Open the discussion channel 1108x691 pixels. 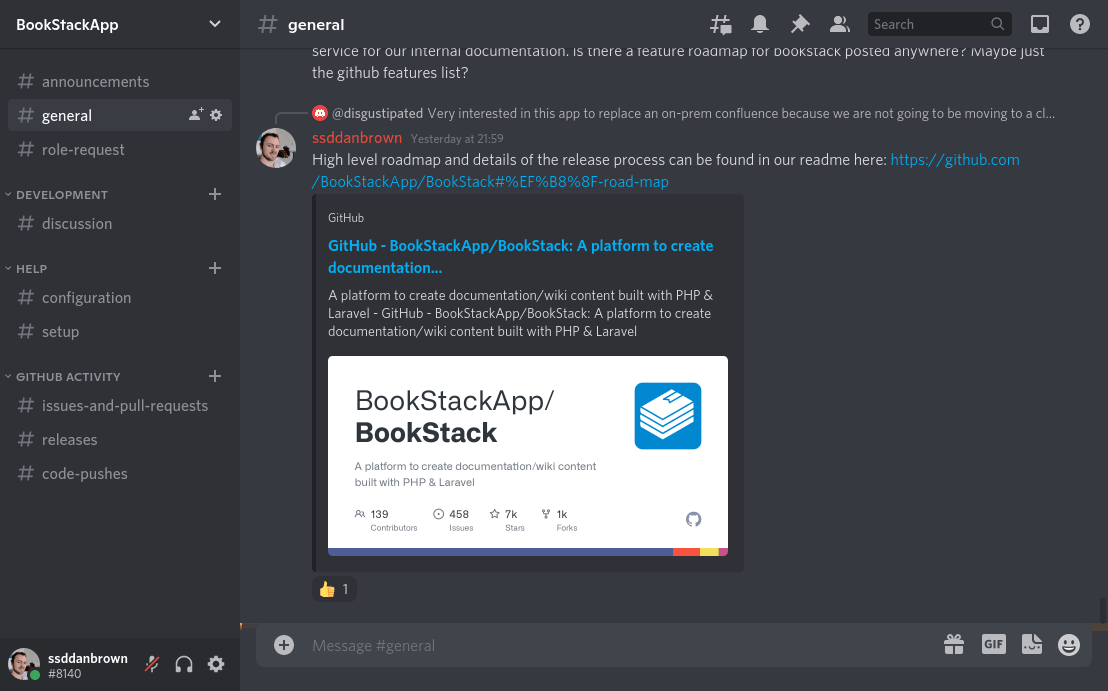[x=119, y=223]
